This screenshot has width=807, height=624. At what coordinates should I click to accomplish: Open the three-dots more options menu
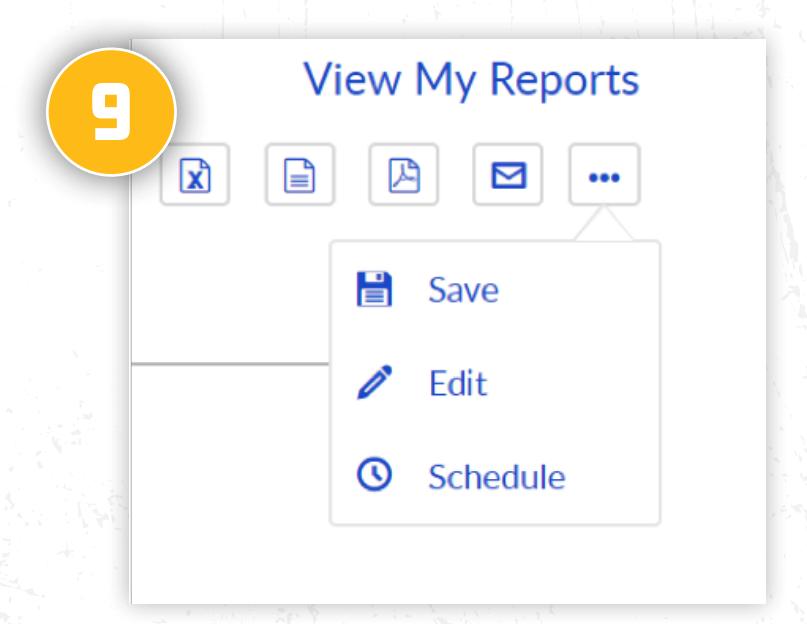[604, 176]
